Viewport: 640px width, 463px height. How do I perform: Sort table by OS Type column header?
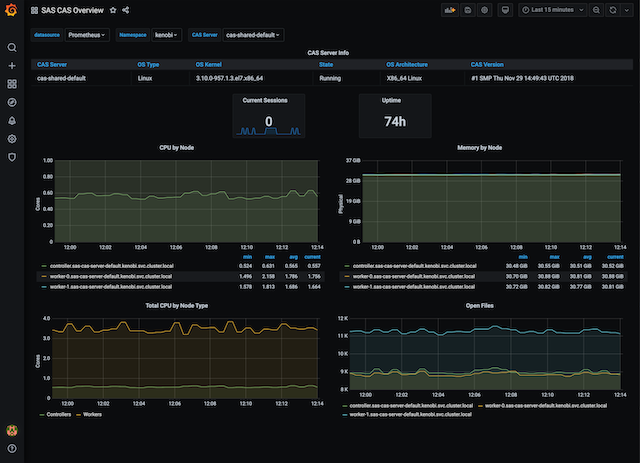point(148,65)
